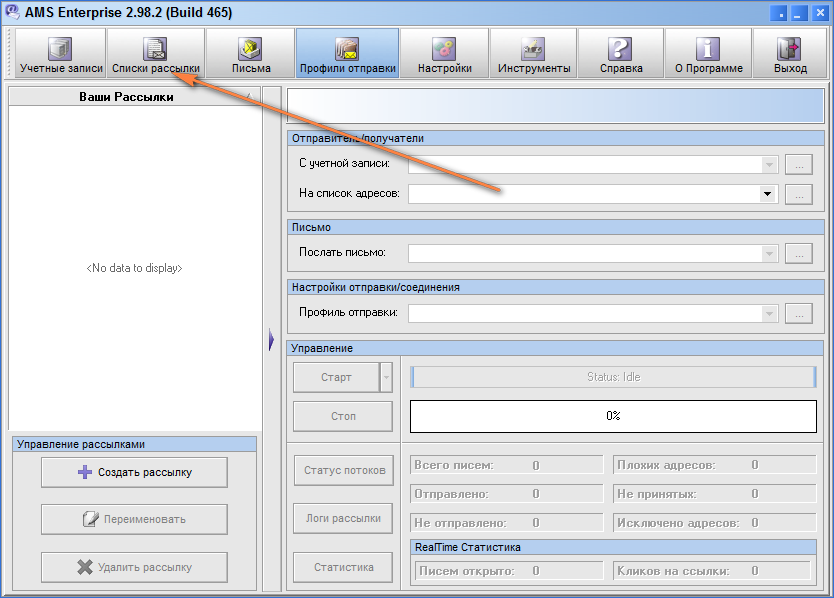Viewport: 834px width, 598px height.
Task: Click the Отправитель/получатели section header
Action: [555, 138]
